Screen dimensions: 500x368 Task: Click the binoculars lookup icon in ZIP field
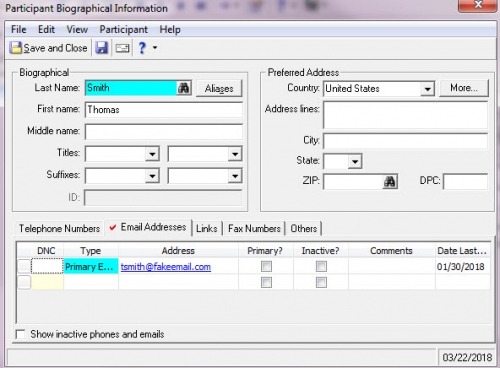point(390,182)
